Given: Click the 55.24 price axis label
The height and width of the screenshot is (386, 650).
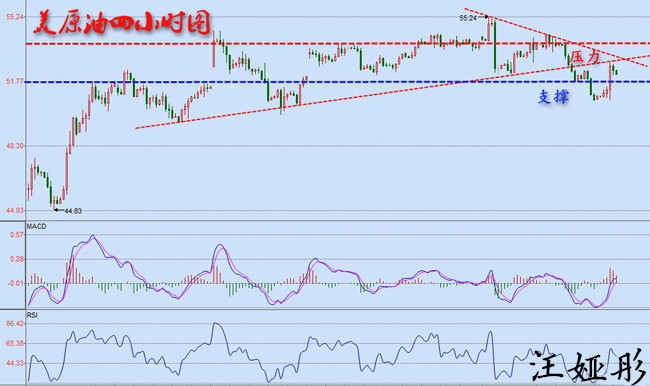Looking at the screenshot, I should 15,17.
